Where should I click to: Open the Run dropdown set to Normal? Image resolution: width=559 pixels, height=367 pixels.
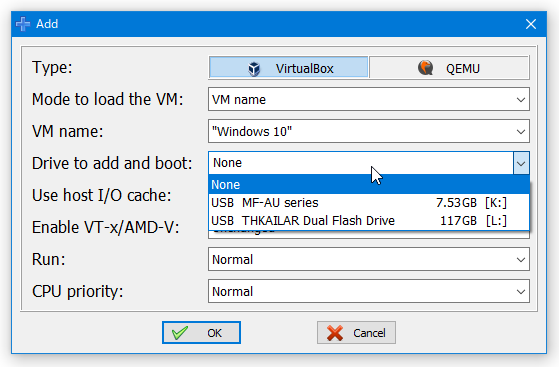369,259
